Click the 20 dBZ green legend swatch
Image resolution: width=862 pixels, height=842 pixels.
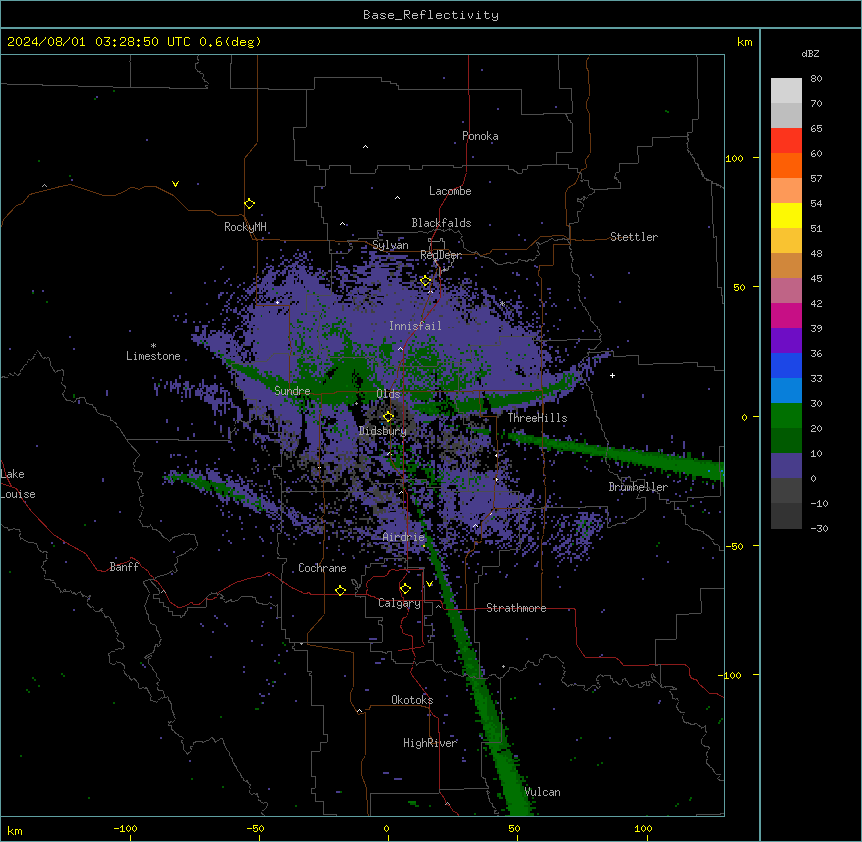[786, 440]
